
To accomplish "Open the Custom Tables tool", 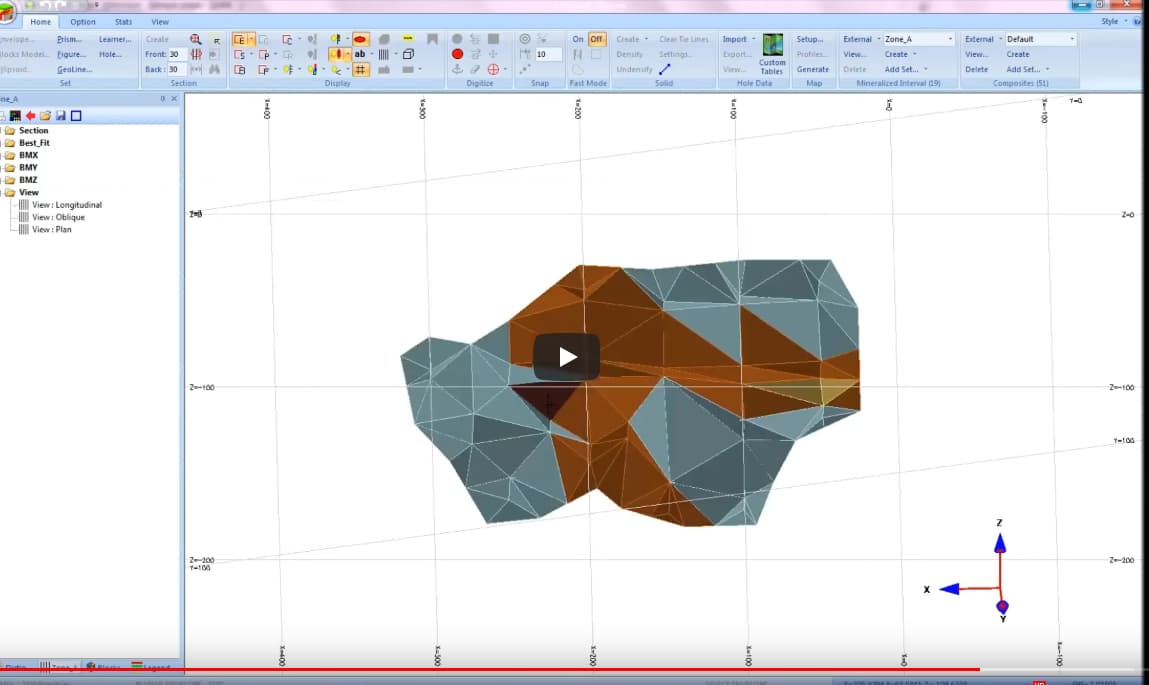I will click(x=772, y=53).
